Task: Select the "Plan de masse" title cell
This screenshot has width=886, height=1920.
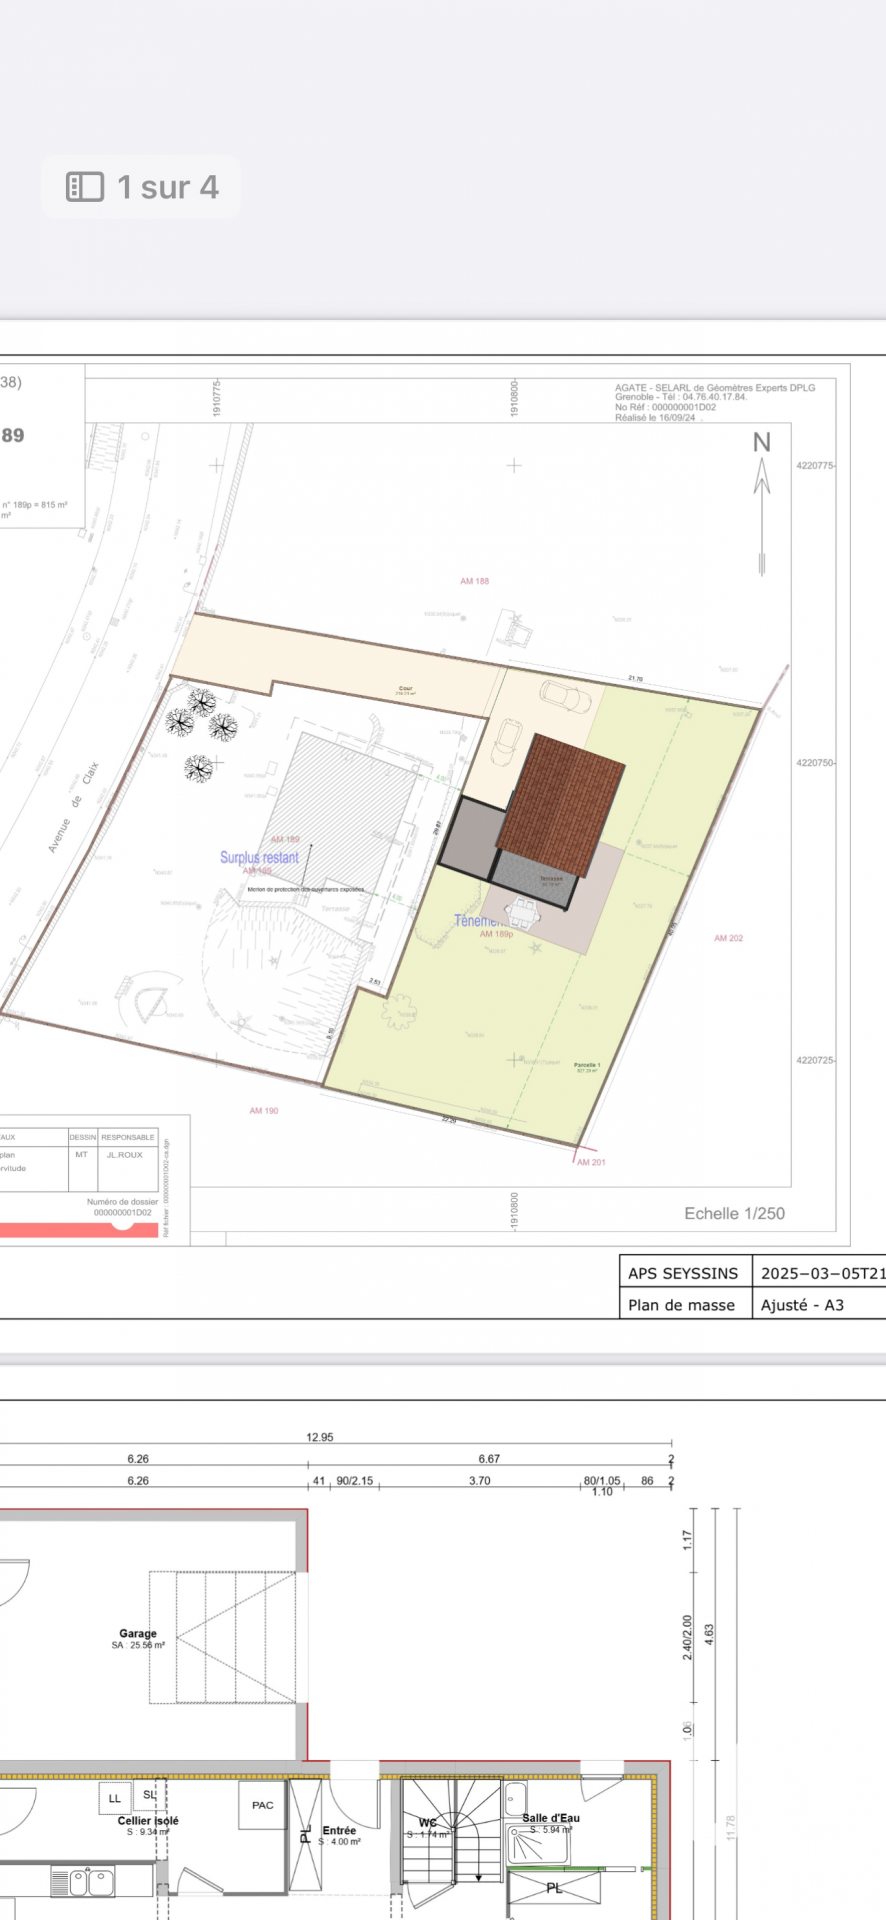Action: click(x=681, y=1304)
